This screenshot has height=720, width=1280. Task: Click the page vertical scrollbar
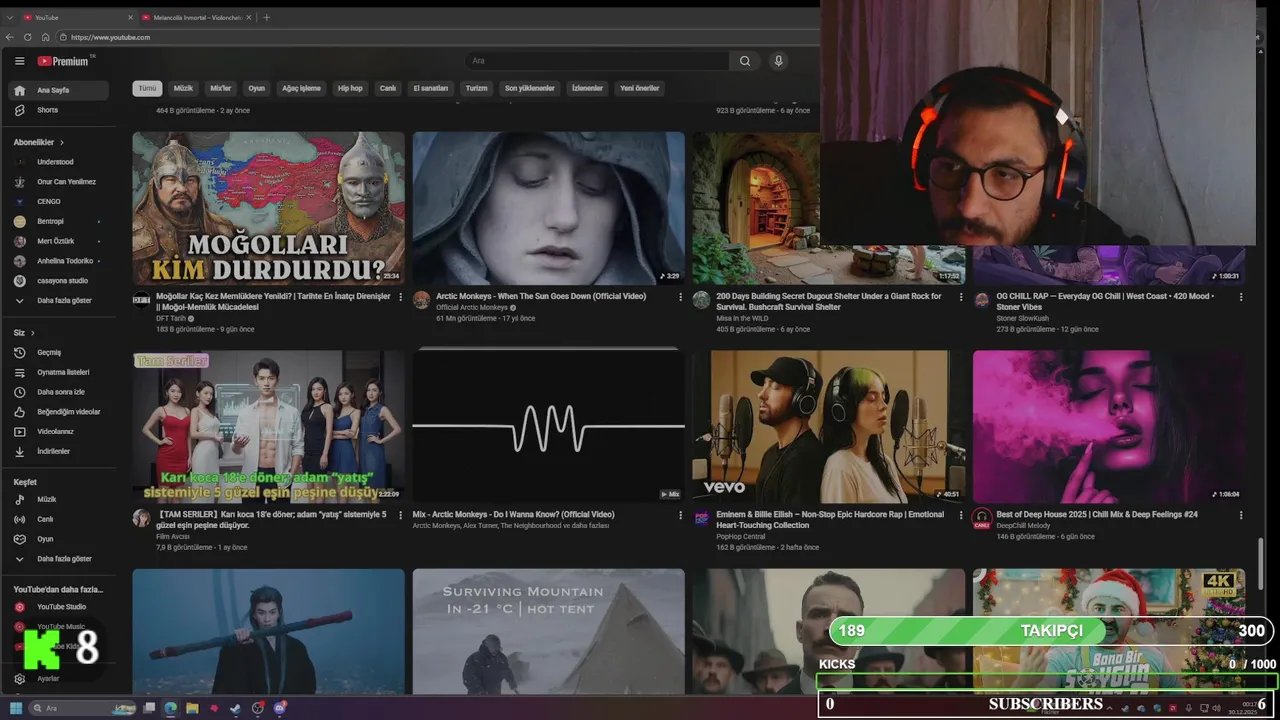tap(1260, 562)
